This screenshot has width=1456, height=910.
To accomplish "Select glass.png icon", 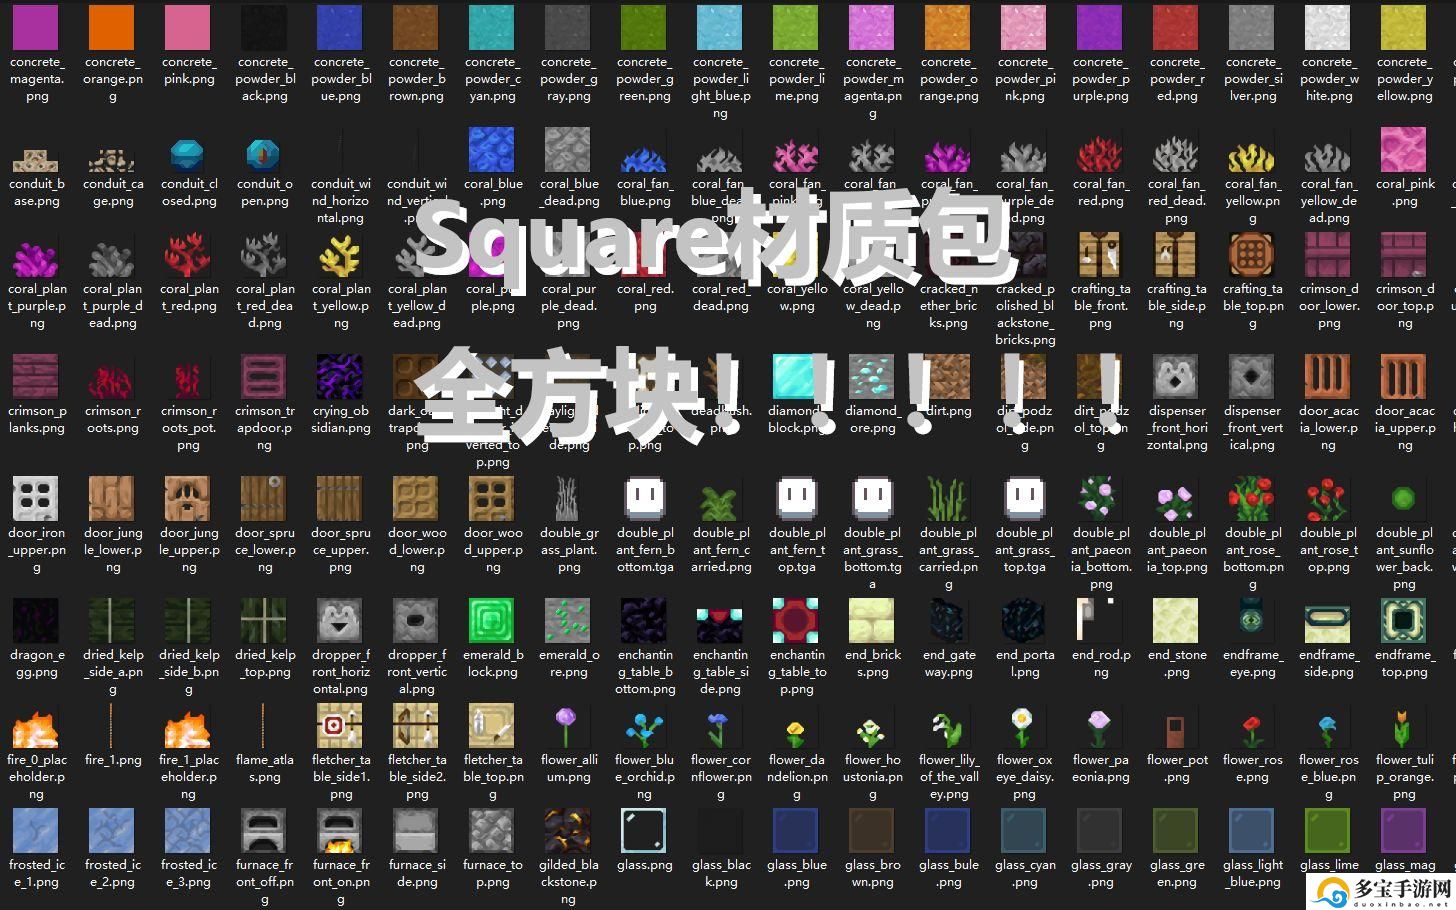I will click(644, 830).
